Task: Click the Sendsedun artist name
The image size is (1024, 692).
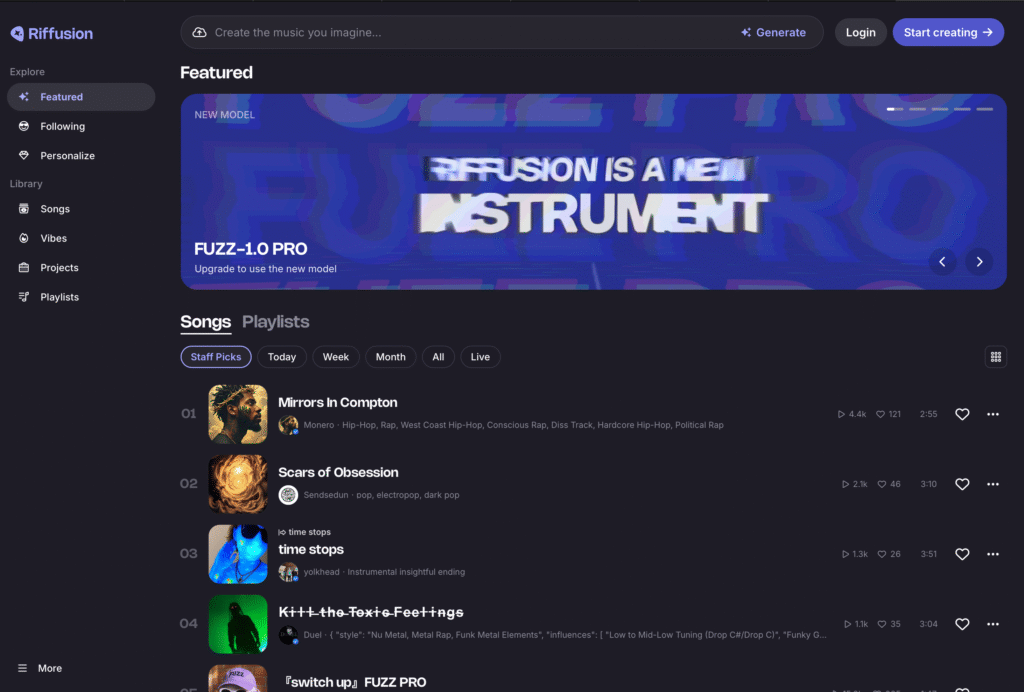Action: (x=326, y=495)
